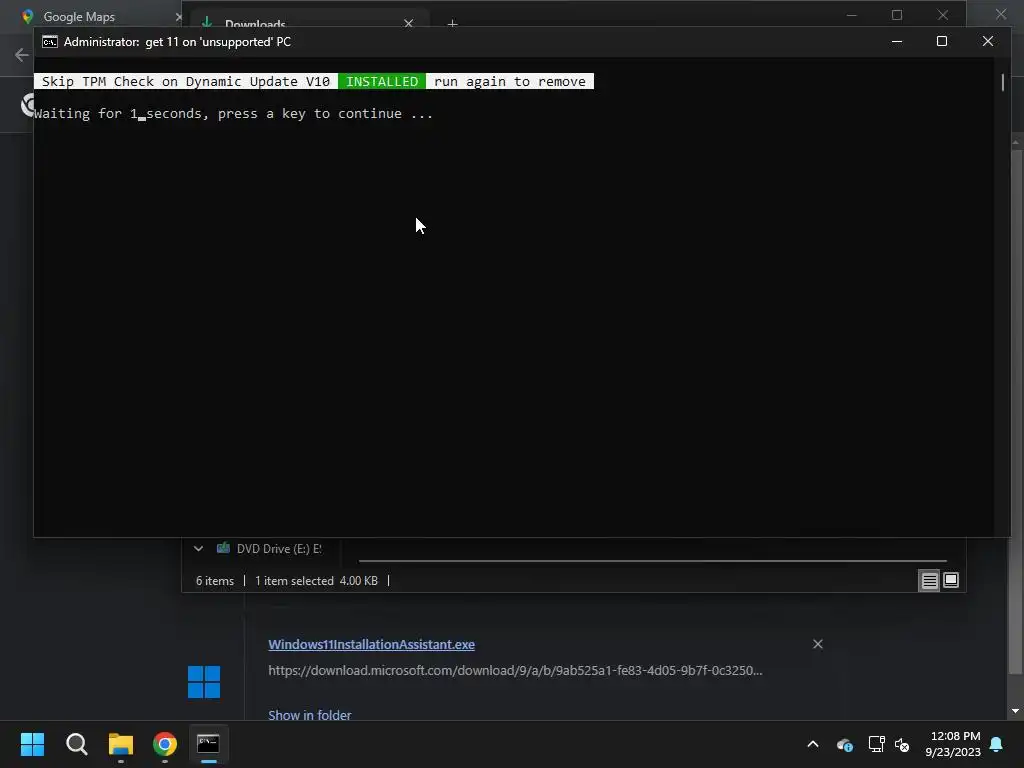Open OneDrive cloud tray icon
1024x768 pixels.
(844, 744)
